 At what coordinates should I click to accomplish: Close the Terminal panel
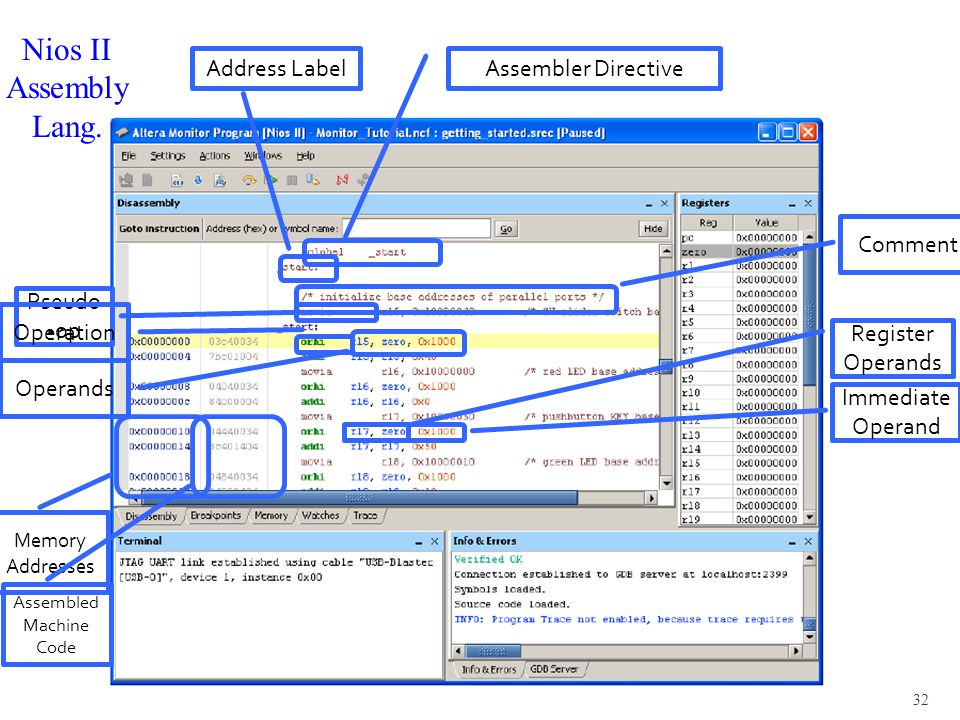click(434, 541)
